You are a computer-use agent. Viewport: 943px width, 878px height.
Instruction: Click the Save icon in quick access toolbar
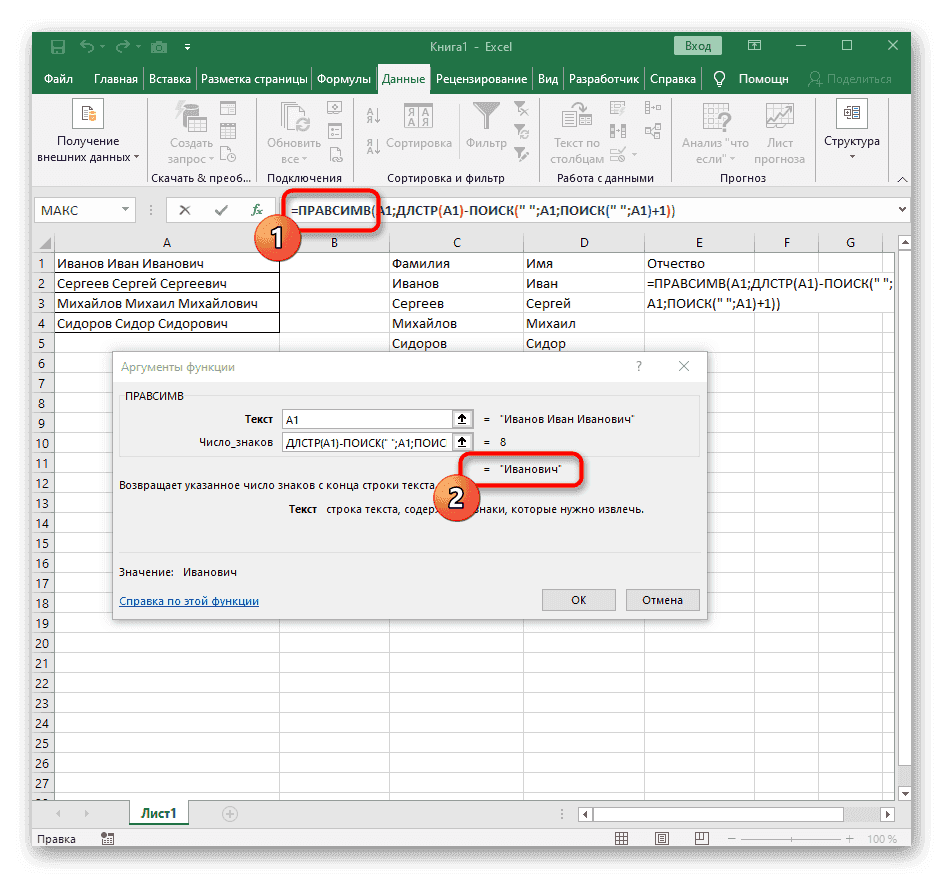pos(57,46)
